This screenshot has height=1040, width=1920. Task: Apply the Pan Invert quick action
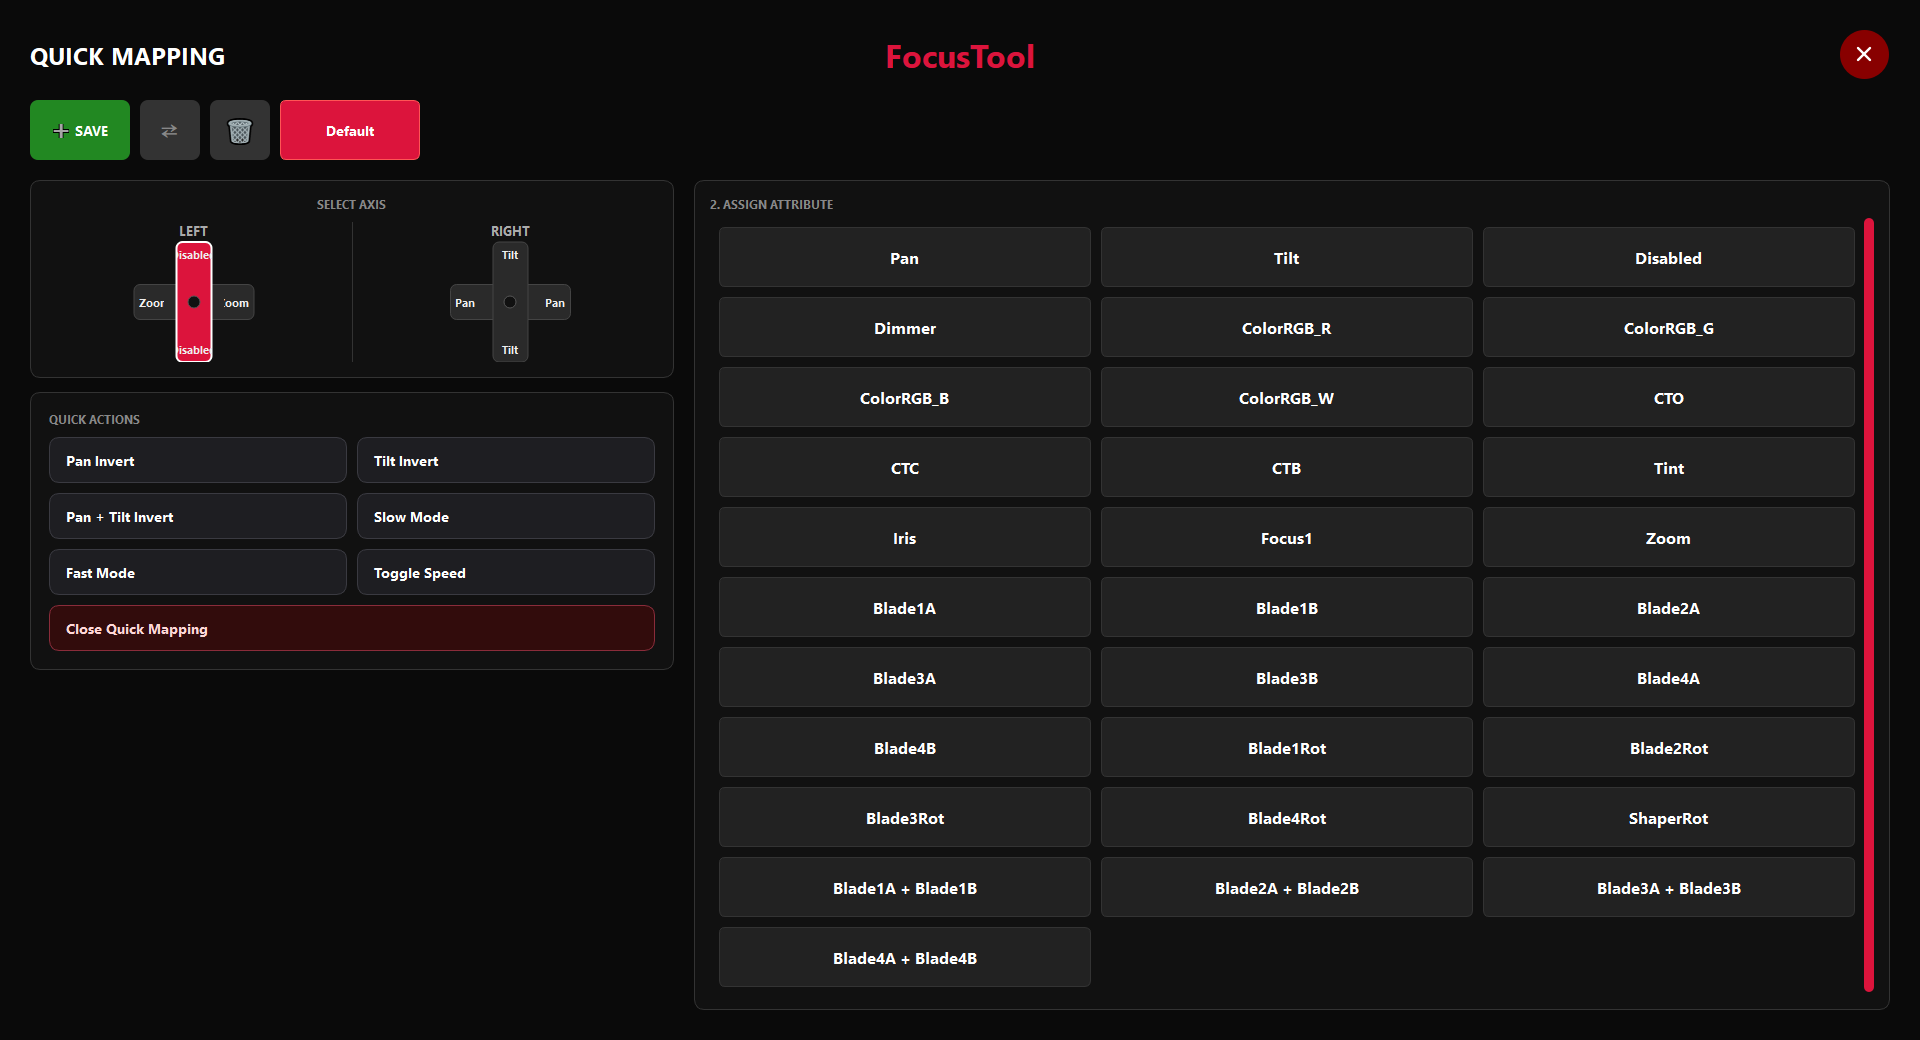198,460
